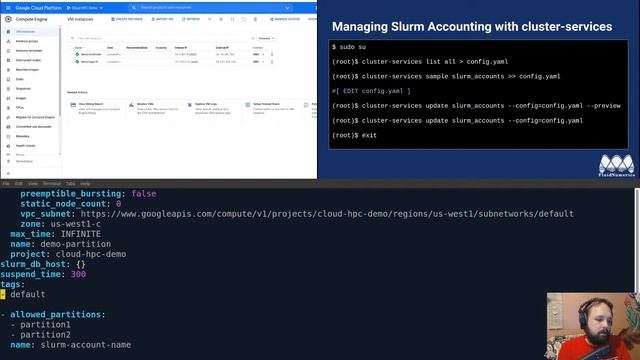
Task: Click SSH button for demo-login
Action: [256, 62]
